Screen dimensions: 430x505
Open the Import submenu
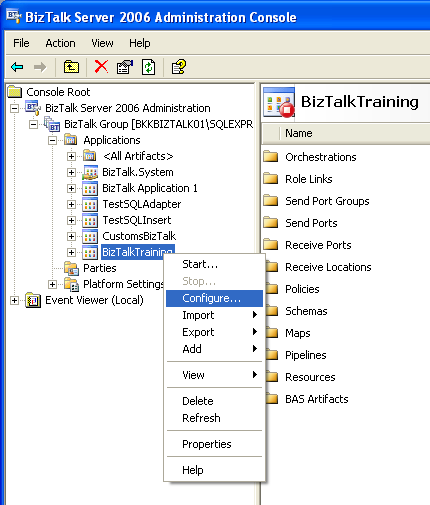click(214, 315)
